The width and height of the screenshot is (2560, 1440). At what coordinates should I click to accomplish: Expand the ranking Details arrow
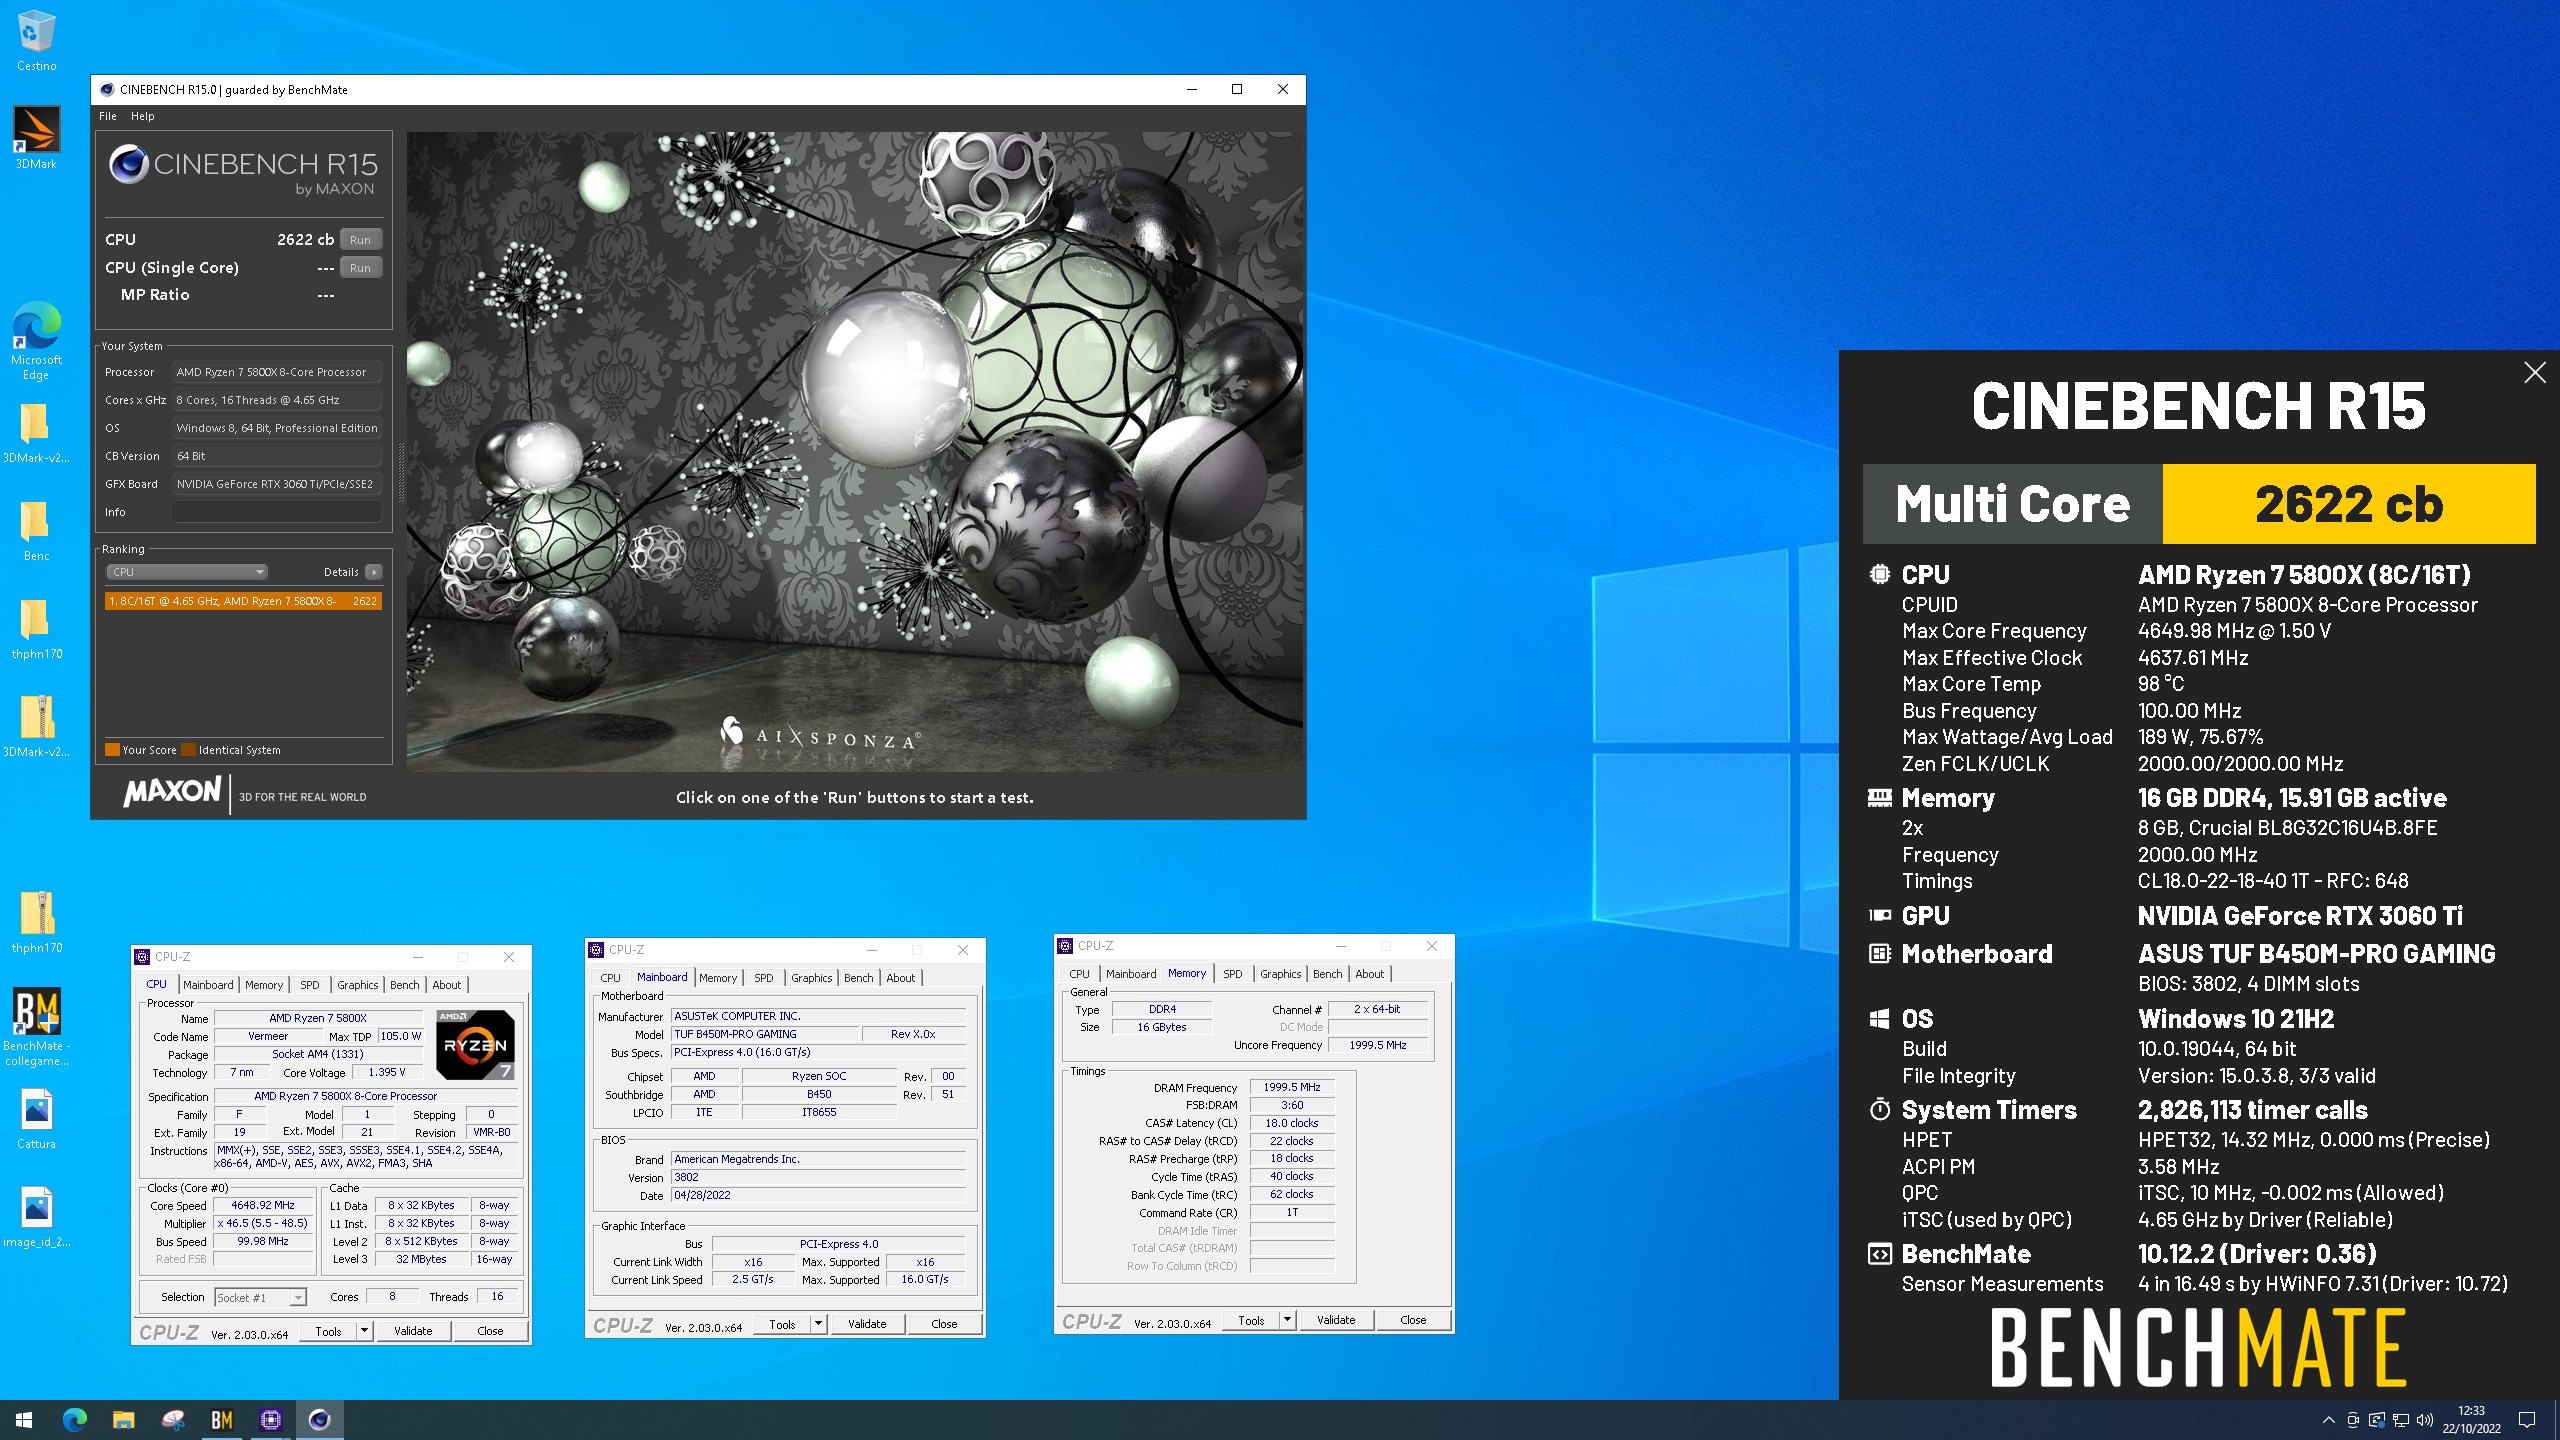tap(373, 572)
